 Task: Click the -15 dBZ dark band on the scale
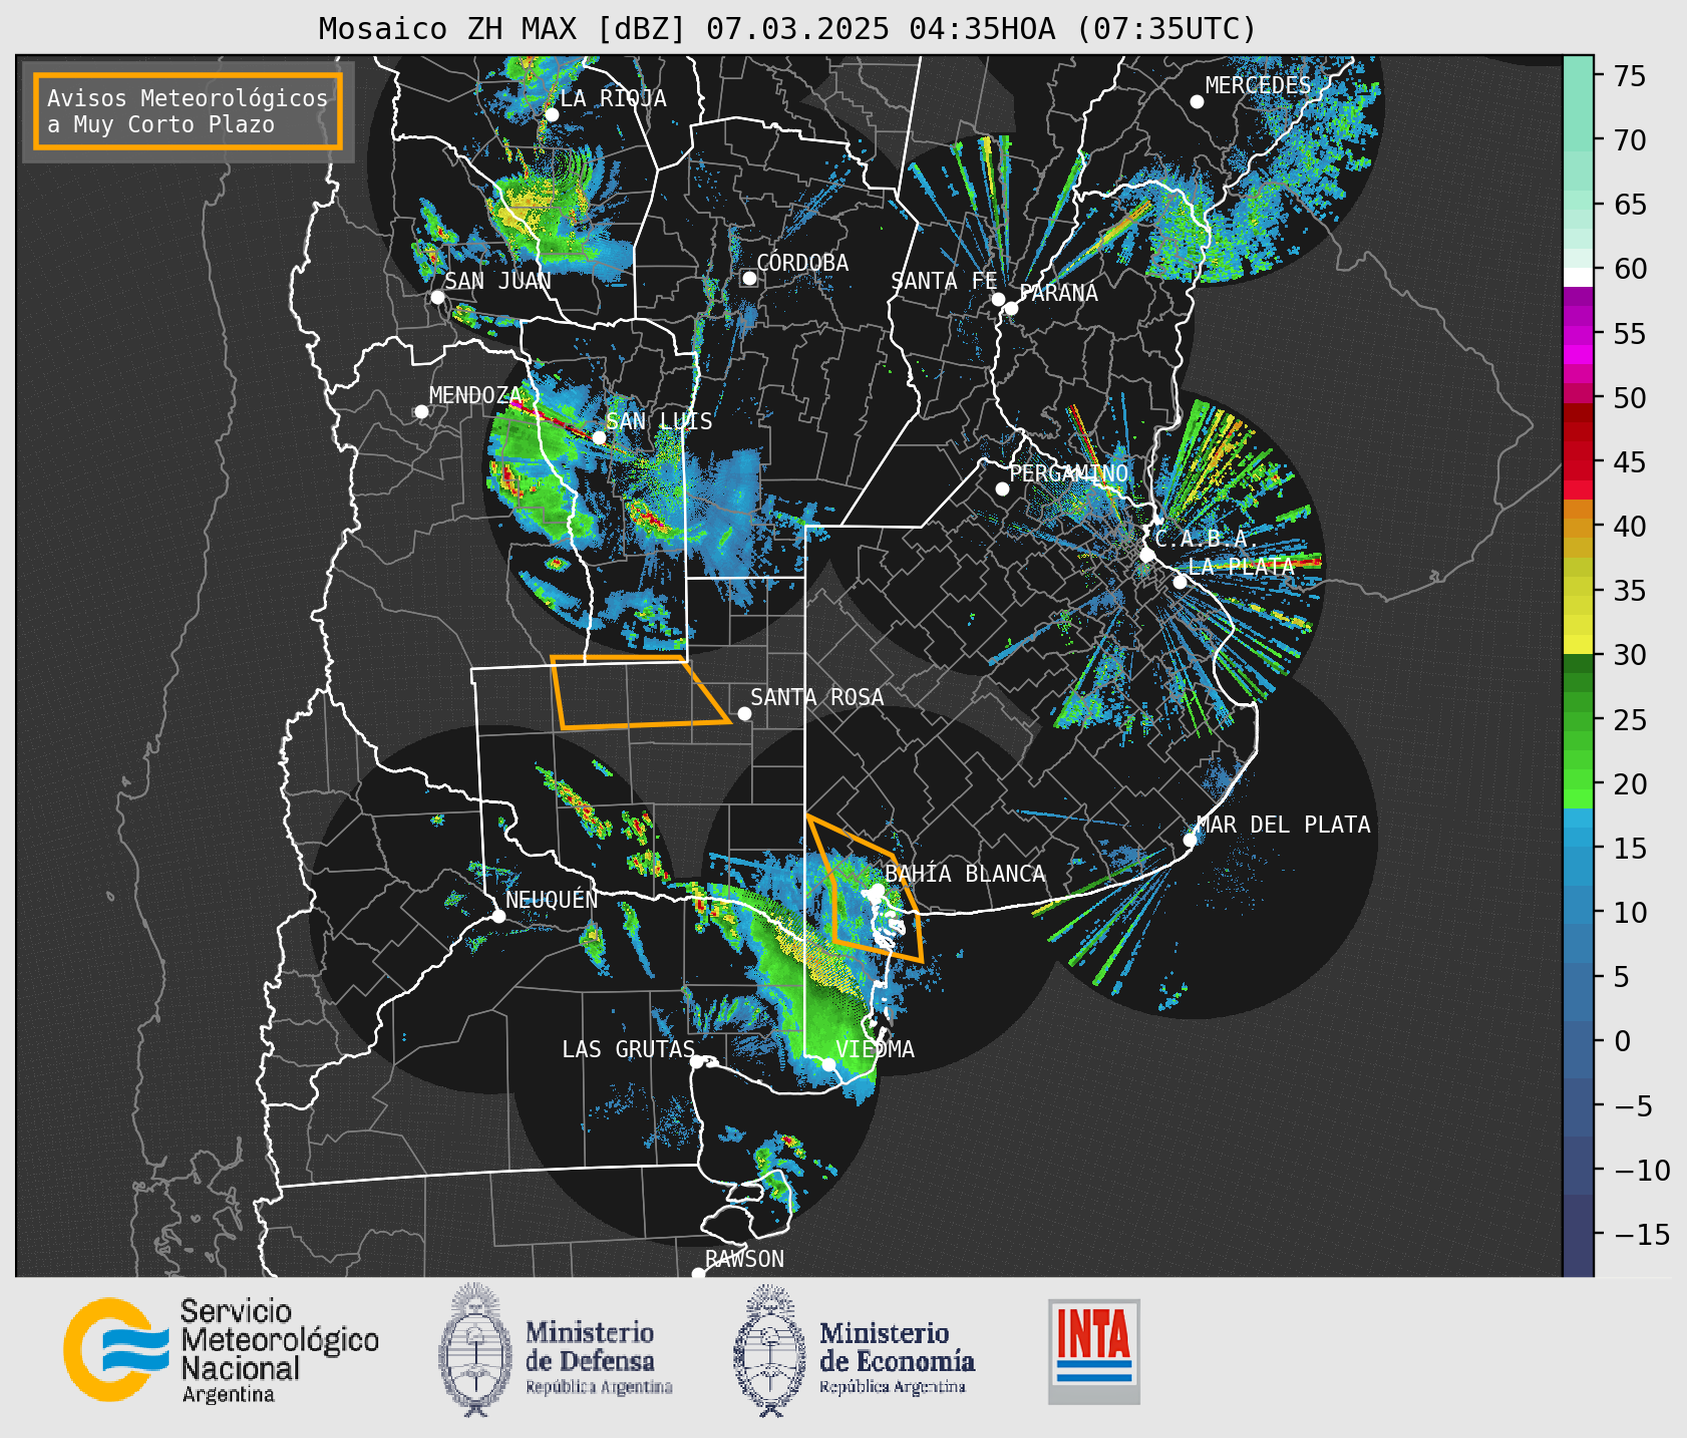(x=1578, y=1234)
